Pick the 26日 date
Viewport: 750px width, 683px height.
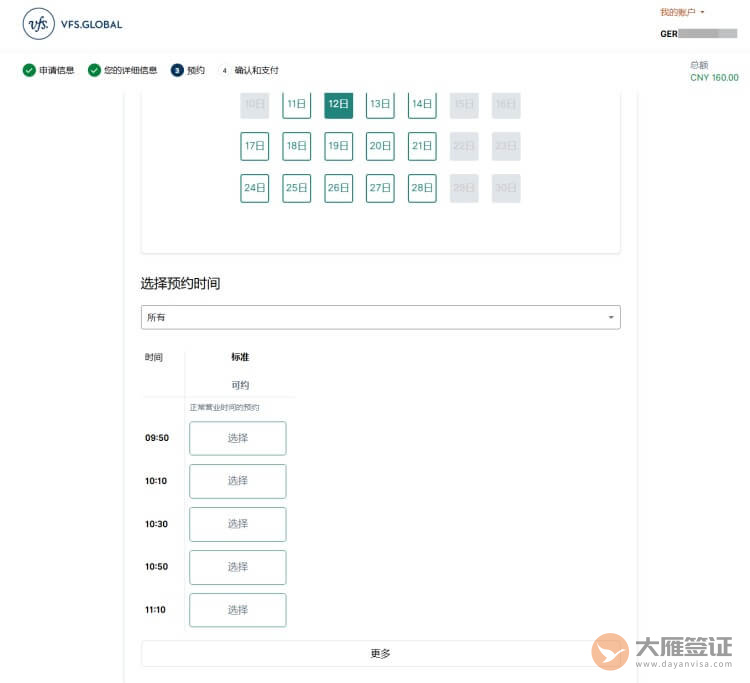click(x=339, y=188)
